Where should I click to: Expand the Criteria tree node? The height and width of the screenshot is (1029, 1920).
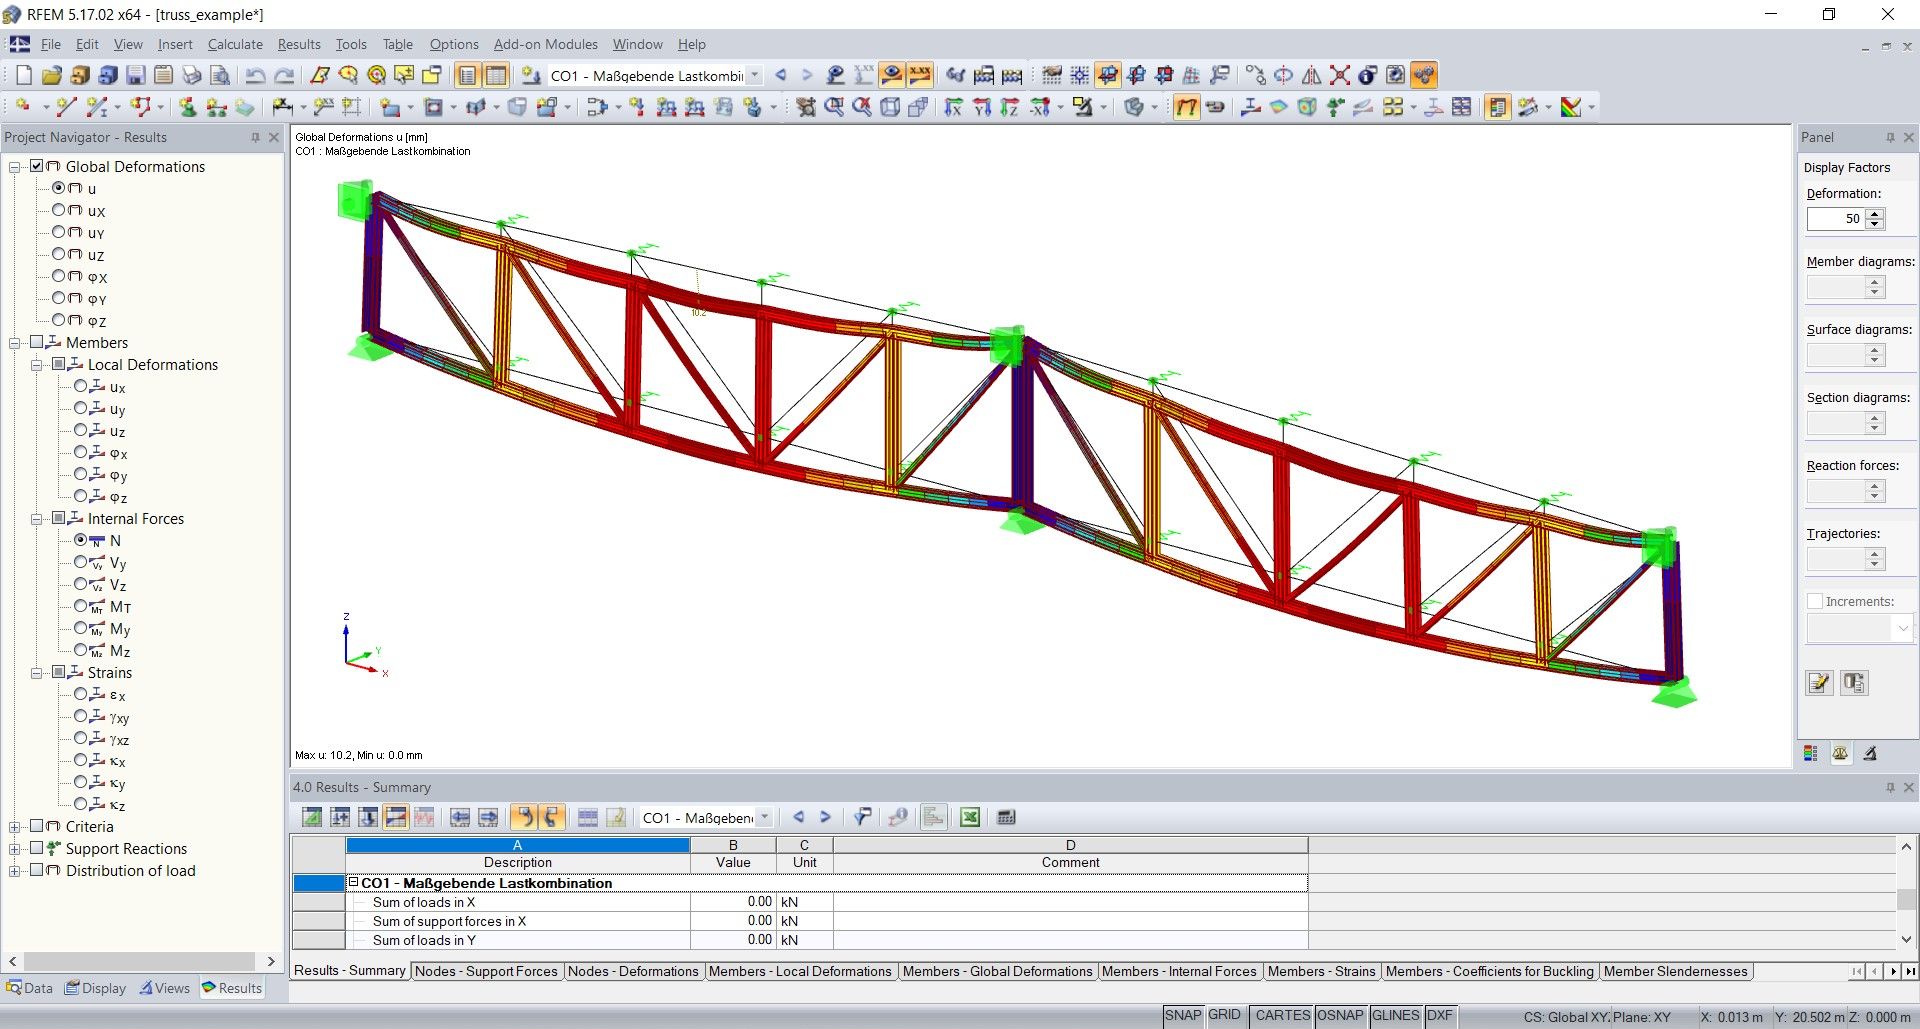(x=12, y=827)
